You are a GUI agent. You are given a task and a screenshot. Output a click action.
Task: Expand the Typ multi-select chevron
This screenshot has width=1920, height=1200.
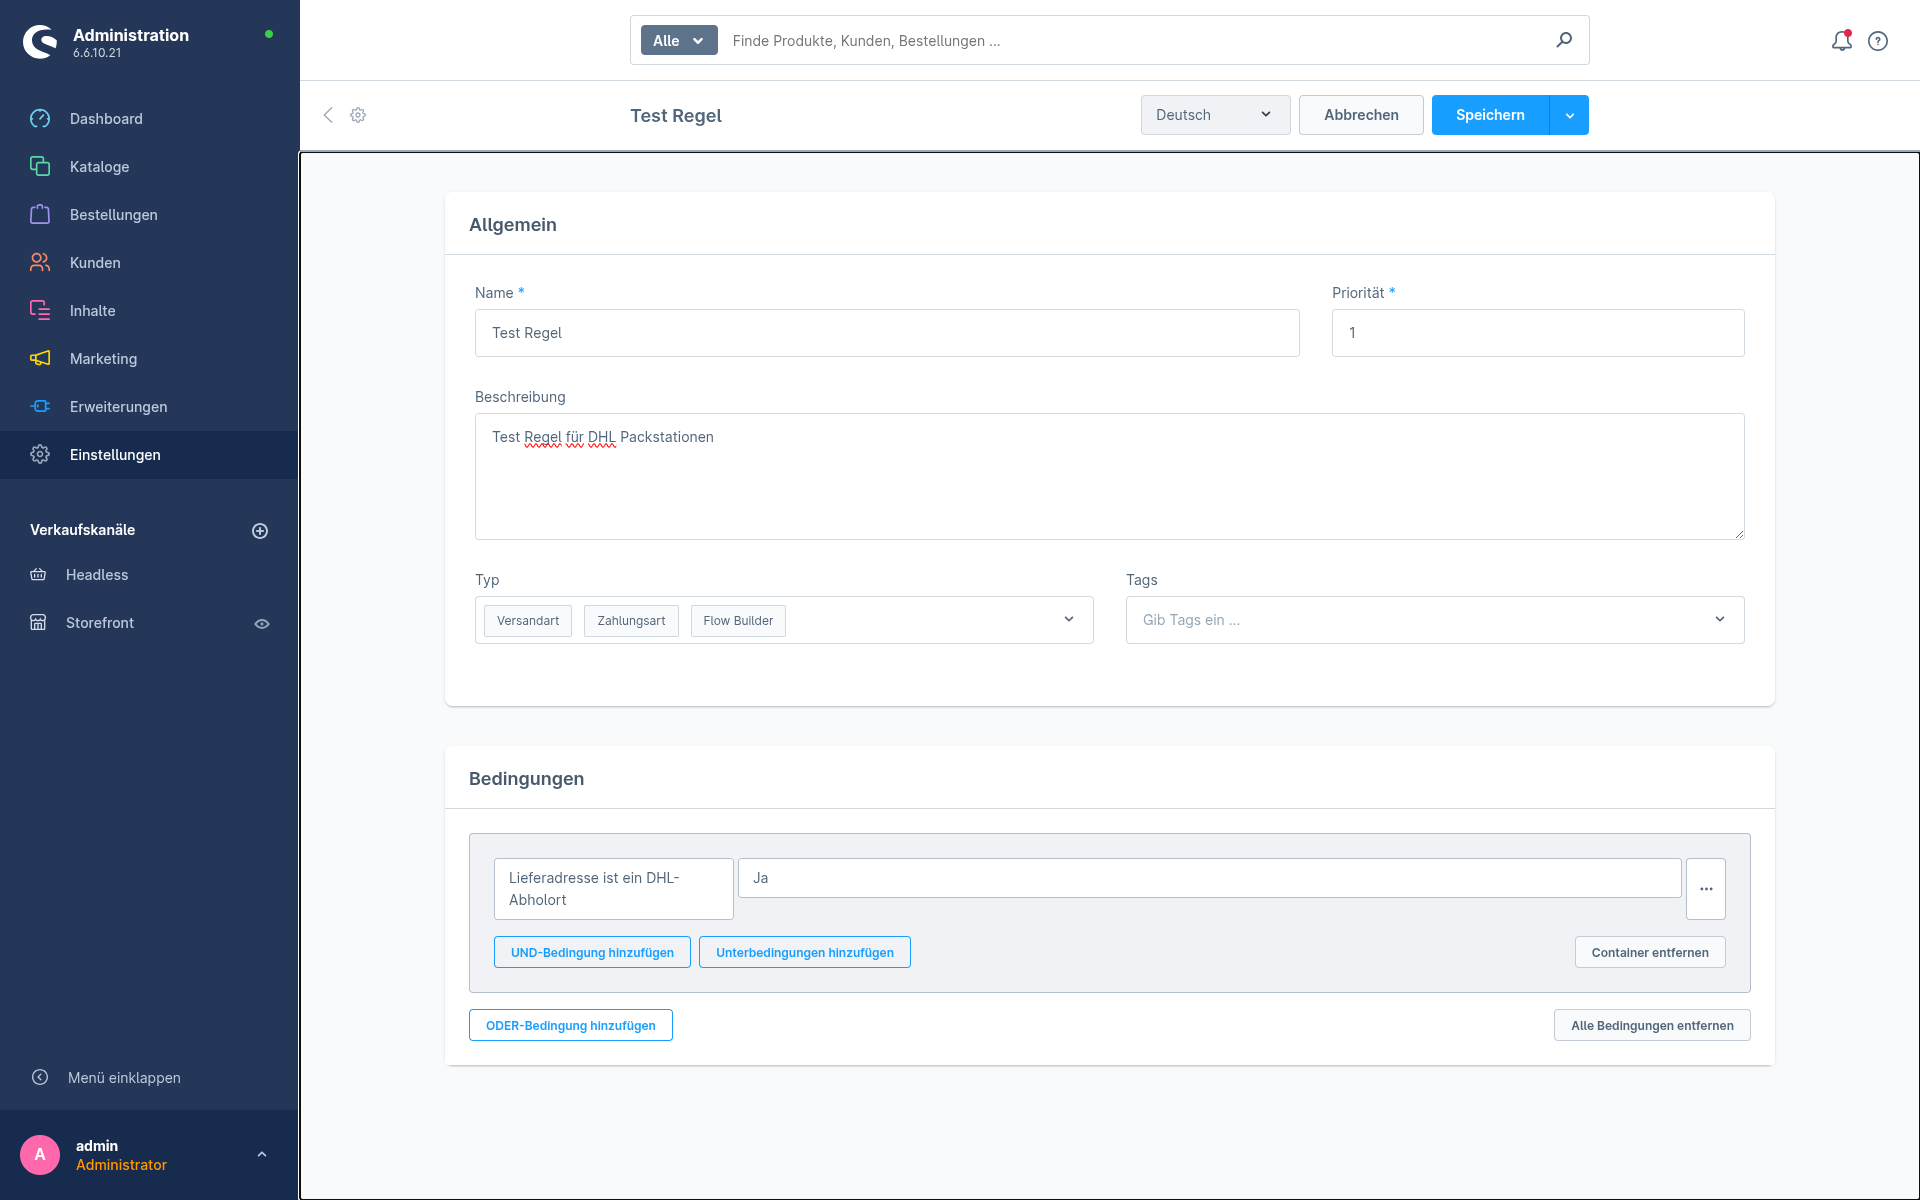pos(1069,620)
